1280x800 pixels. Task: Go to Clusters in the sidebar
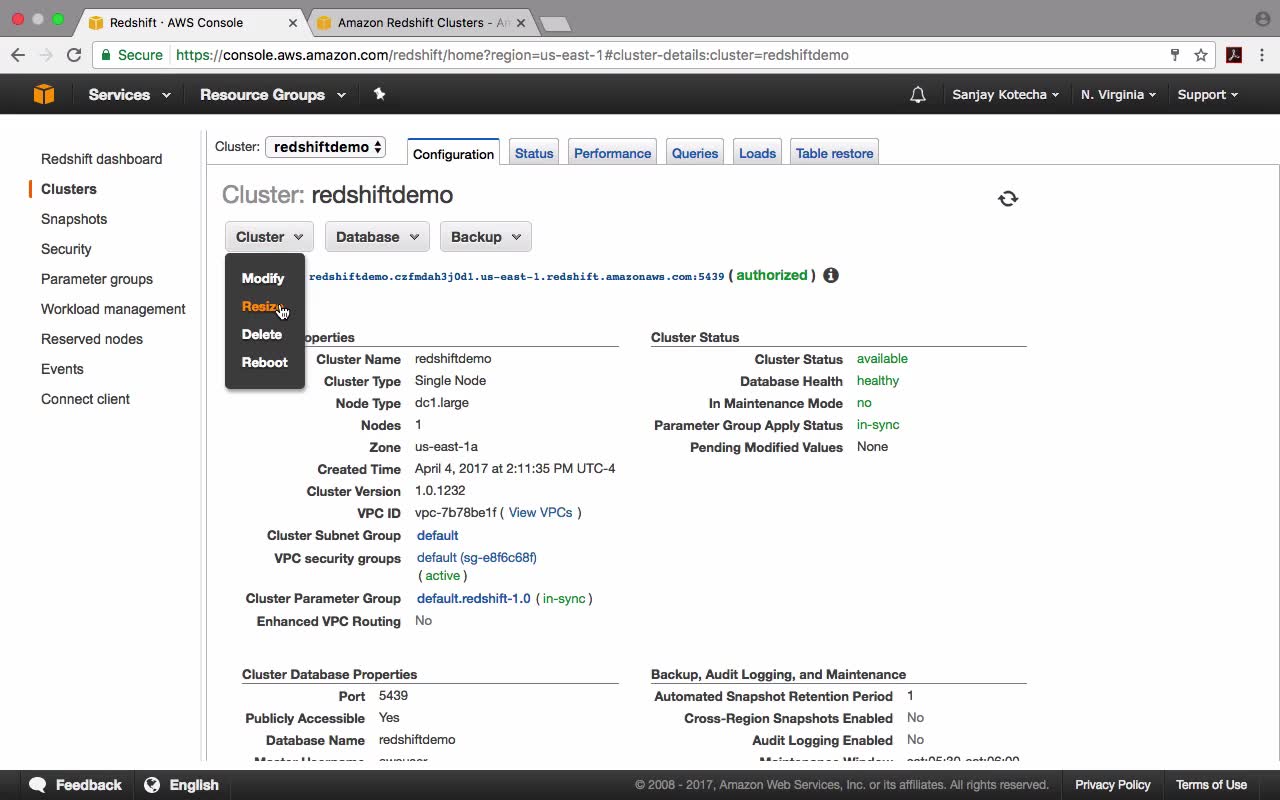point(69,189)
